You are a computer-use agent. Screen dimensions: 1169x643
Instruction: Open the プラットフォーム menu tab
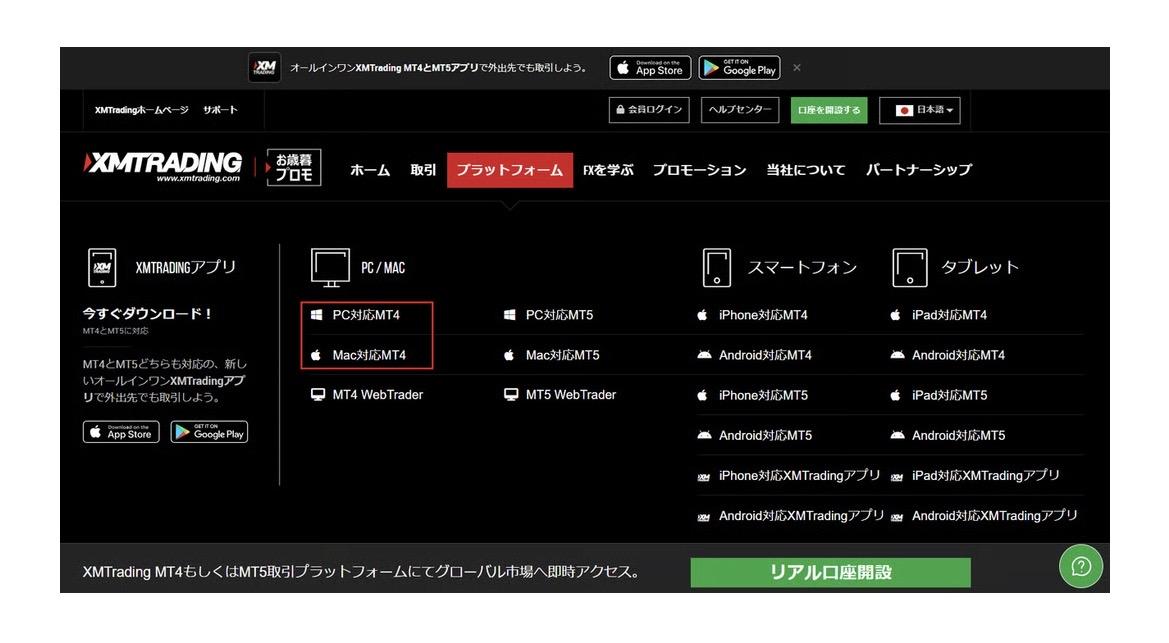[510, 170]
